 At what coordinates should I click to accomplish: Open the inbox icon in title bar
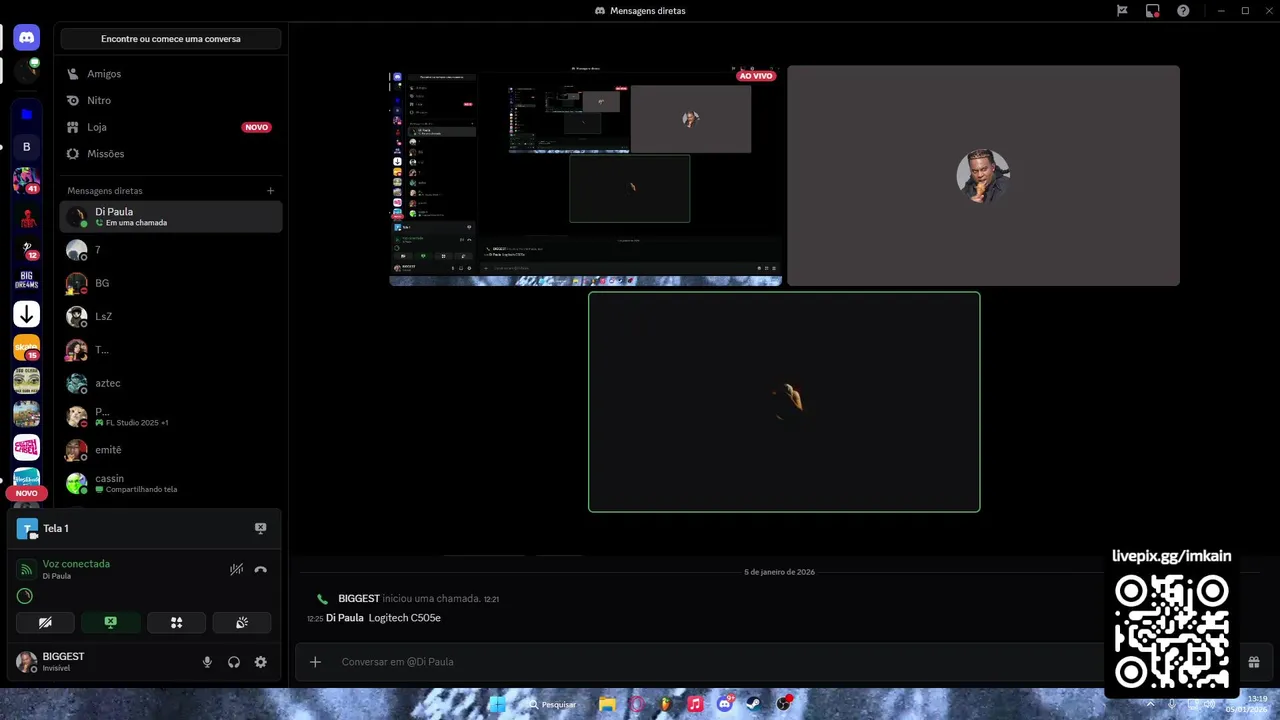[x=1122, y=11]
